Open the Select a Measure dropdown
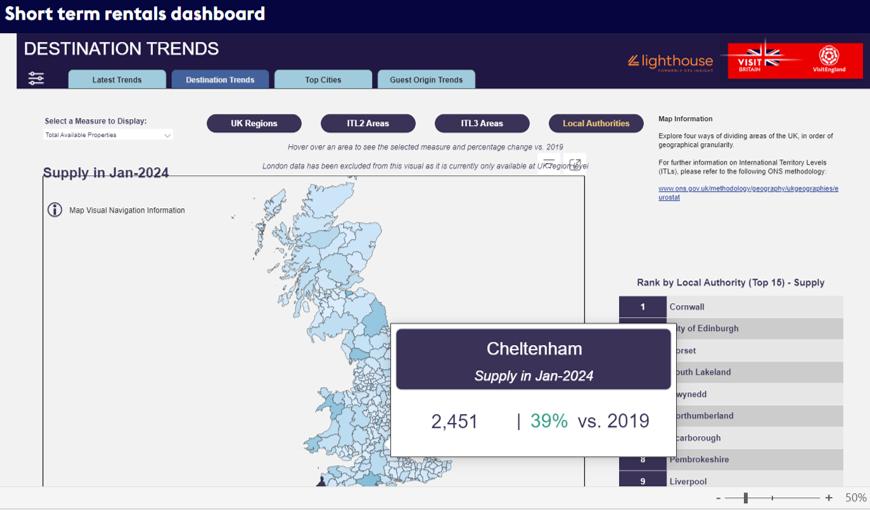The height and width of the screenshot is (510, 870). coord(108,135)
